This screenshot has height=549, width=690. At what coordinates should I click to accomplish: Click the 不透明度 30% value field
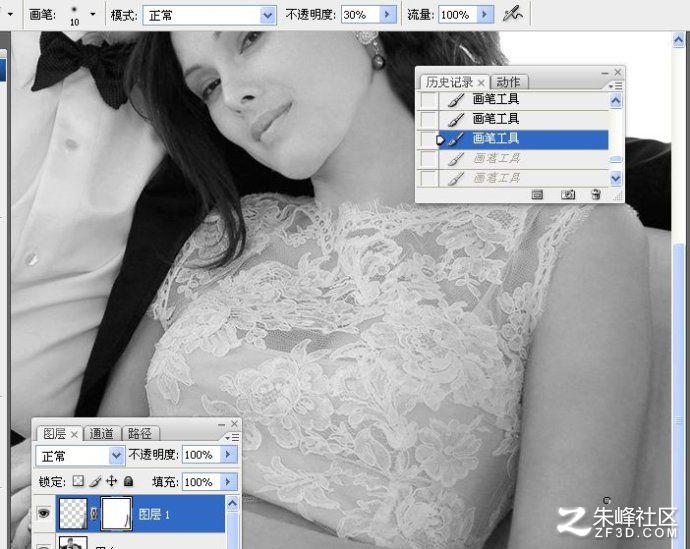point(360,15)
